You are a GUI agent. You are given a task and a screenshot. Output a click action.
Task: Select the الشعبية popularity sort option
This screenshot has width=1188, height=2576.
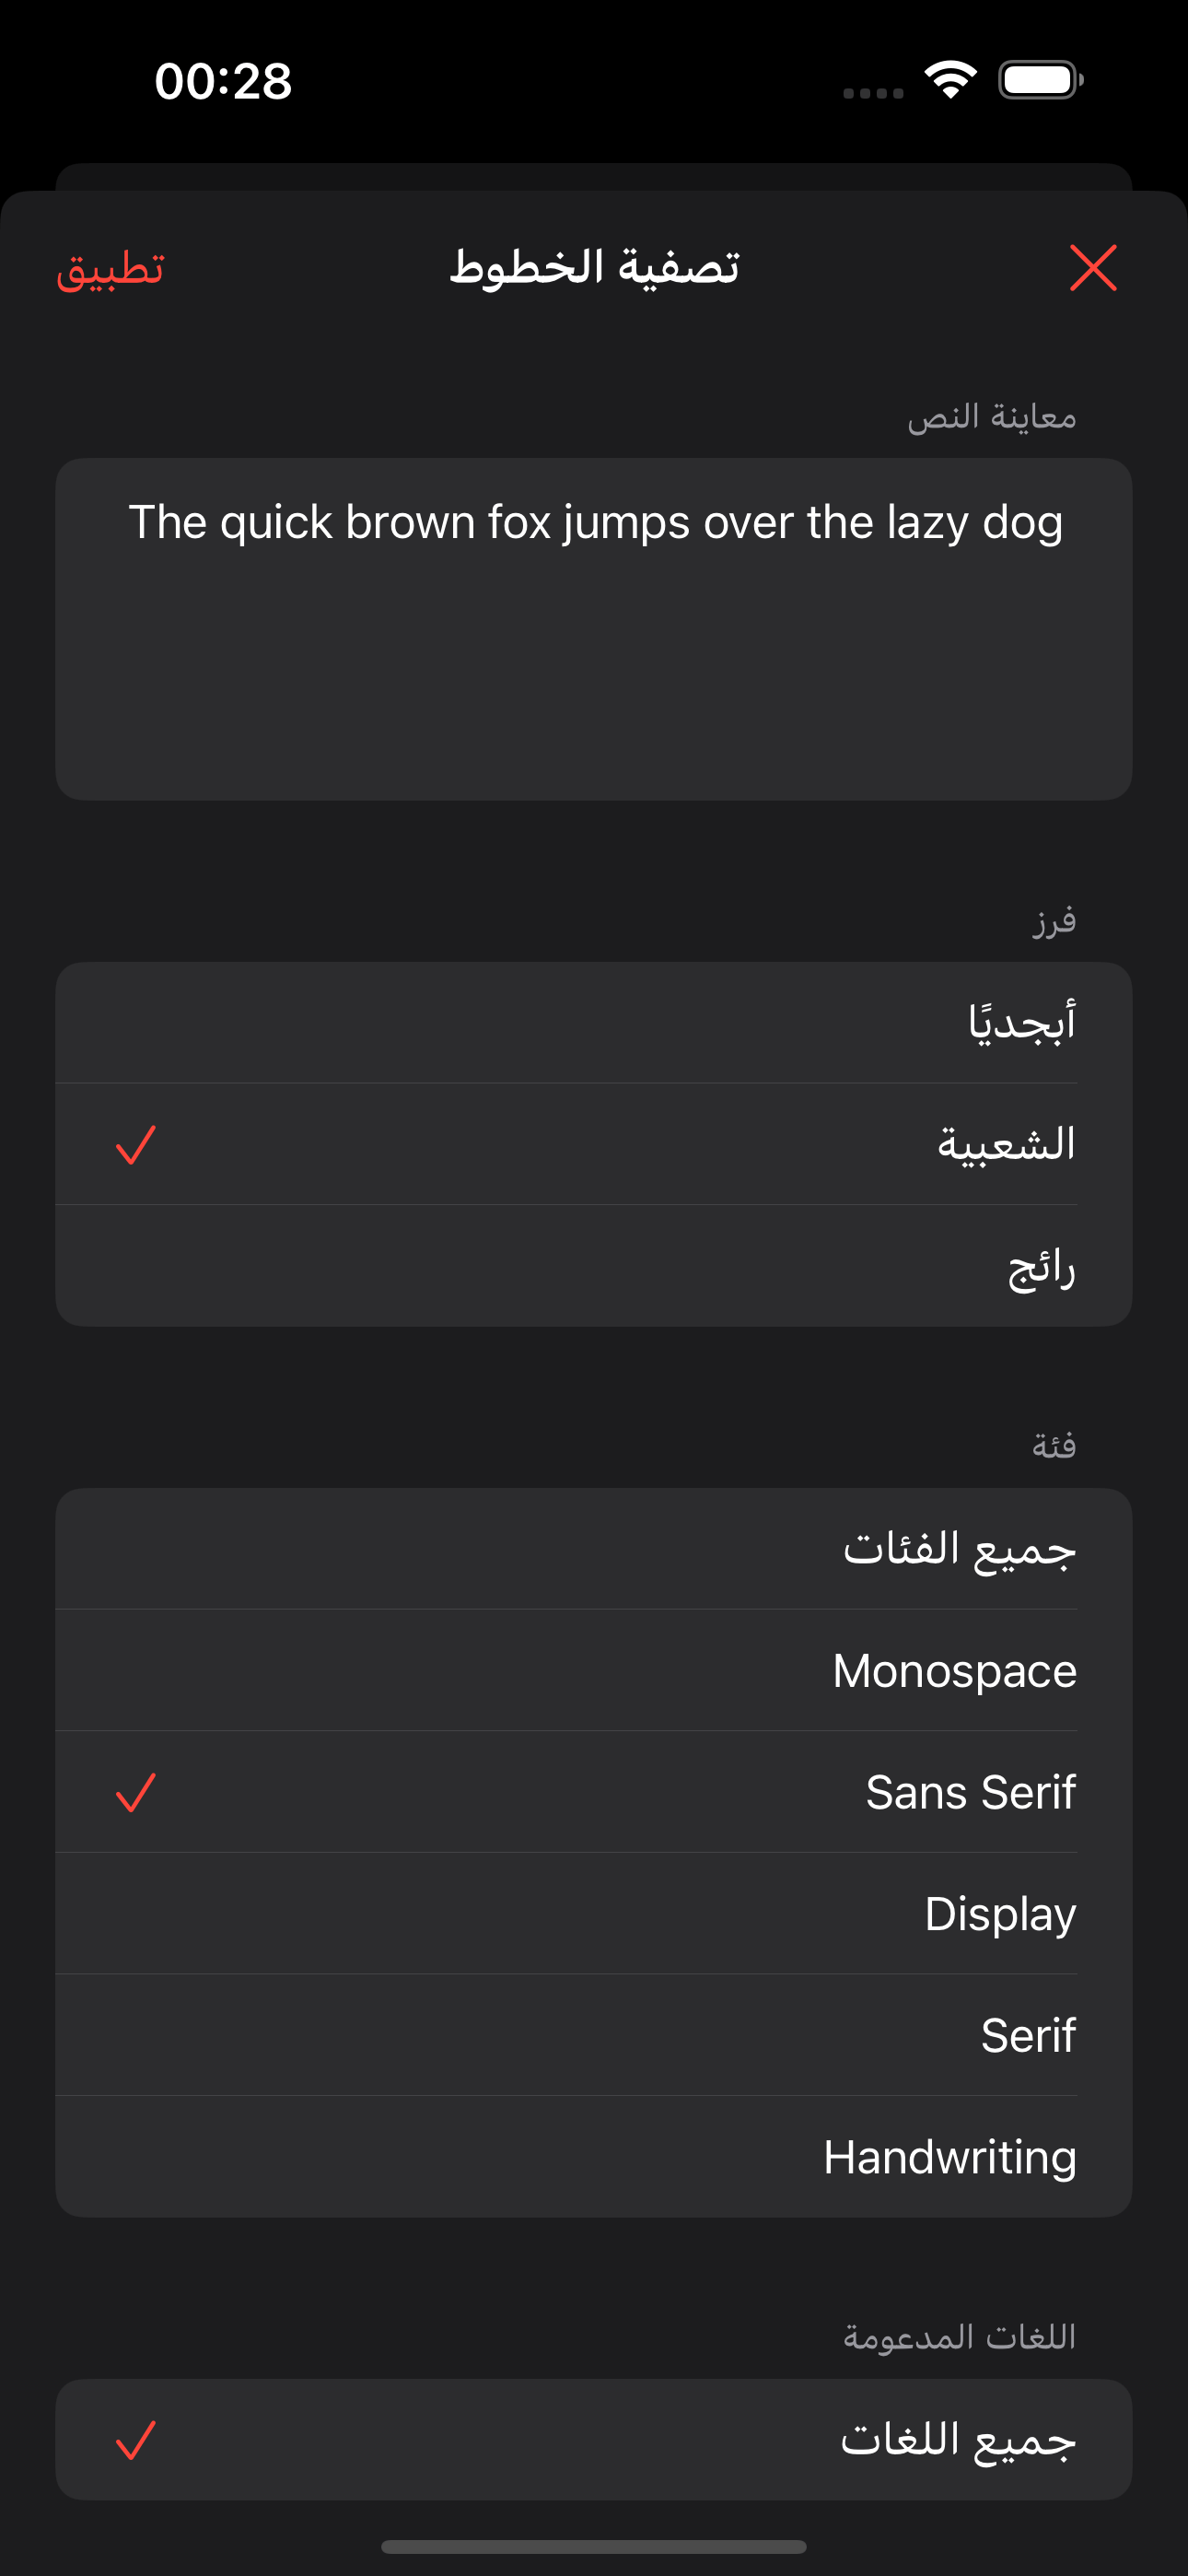coord(594,1144)
